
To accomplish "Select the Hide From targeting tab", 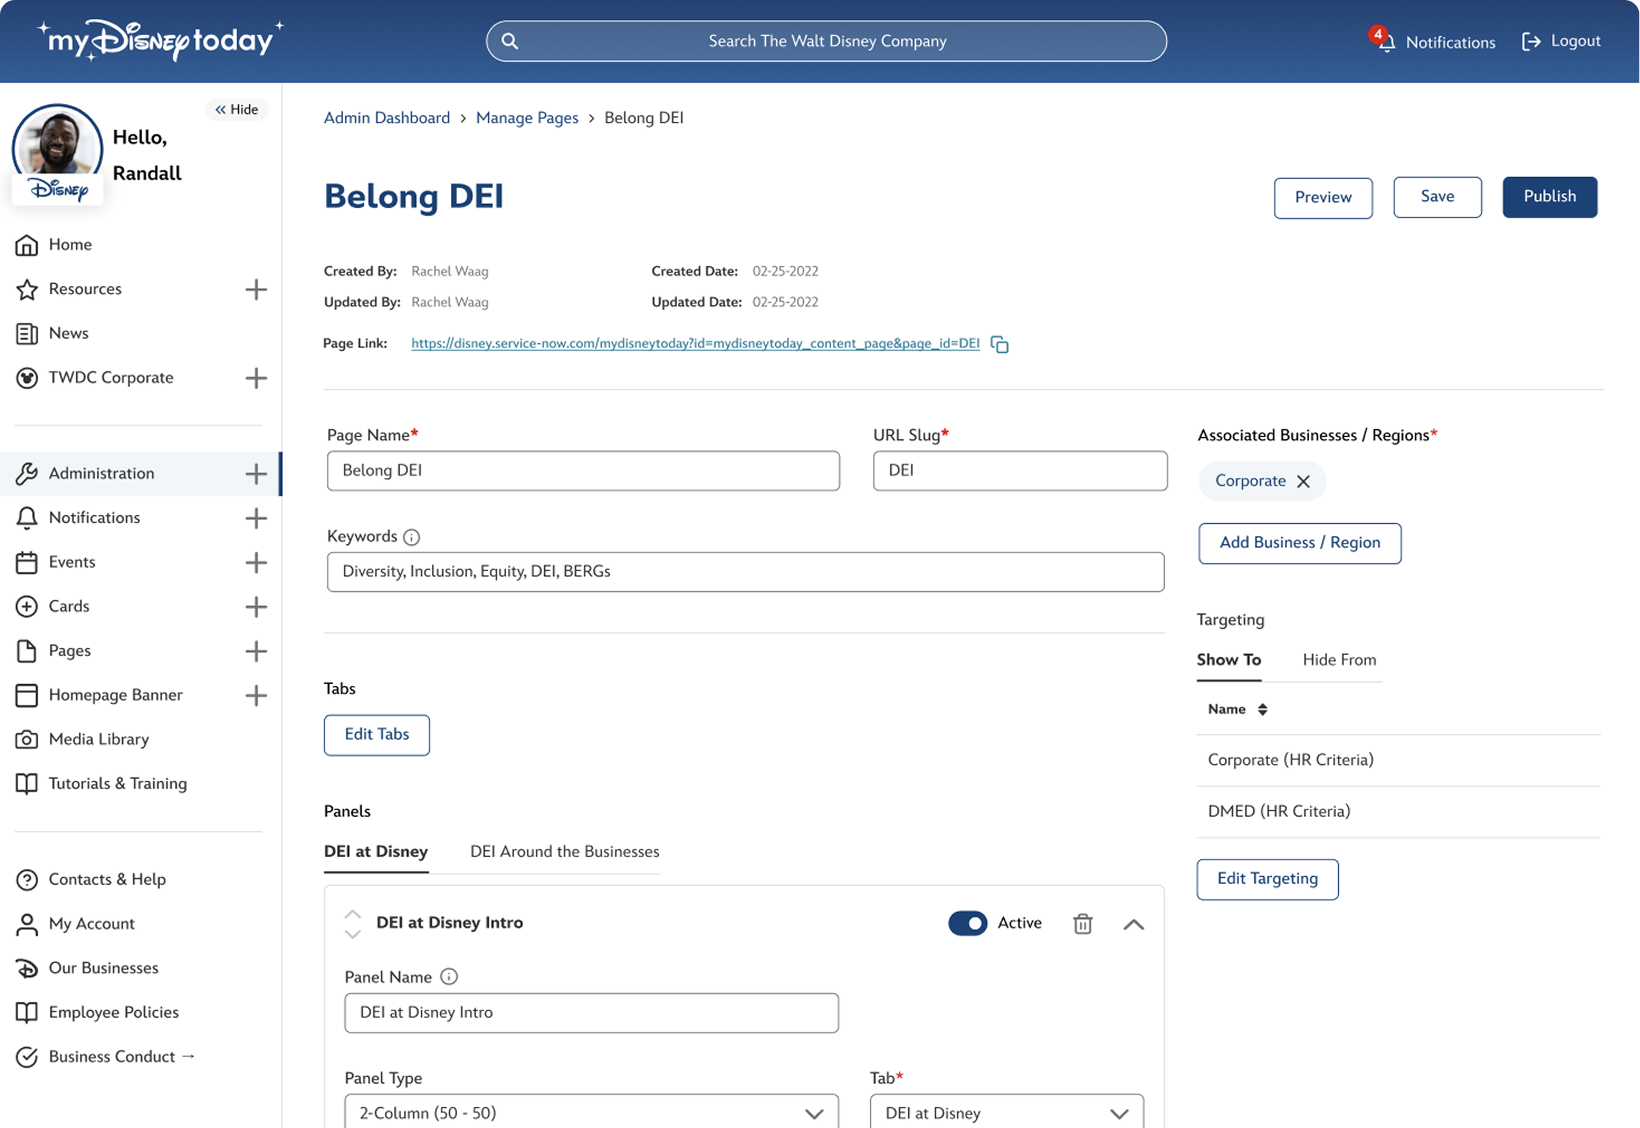I will (1339, 660).
